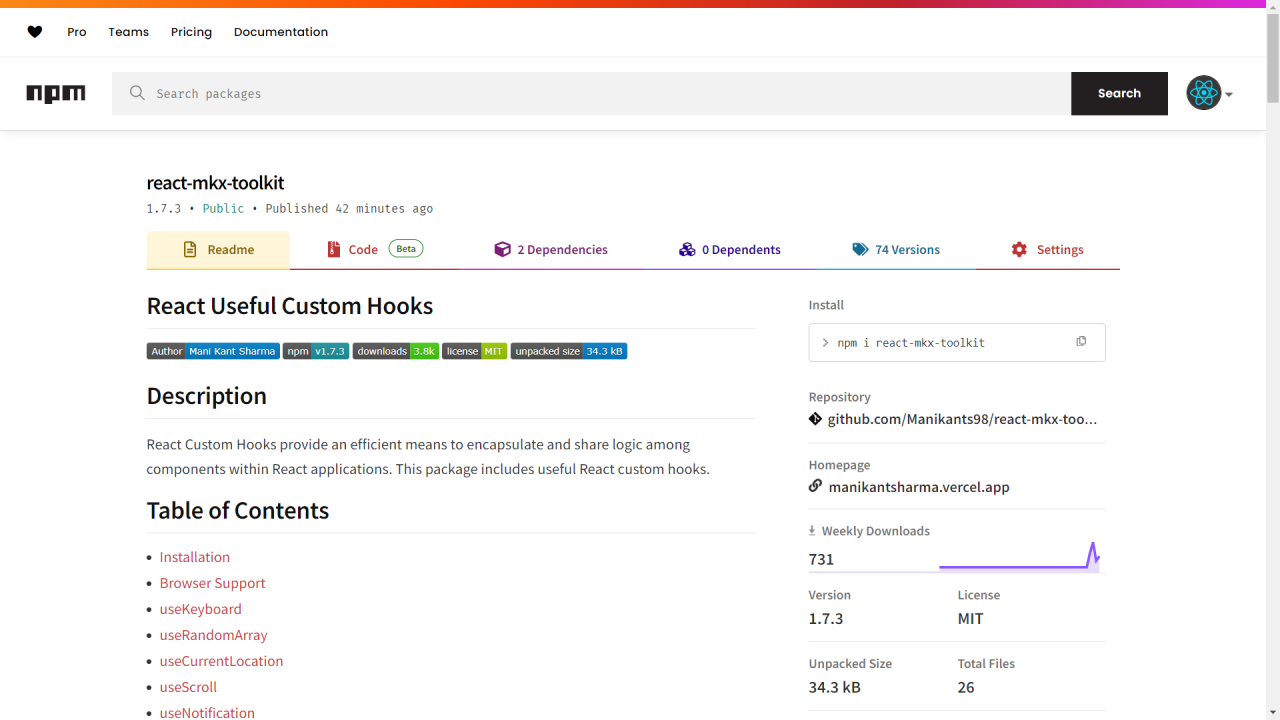Open the Readme tab
Viewport: 1280px width, 720px height.
(x=218, y=250)
